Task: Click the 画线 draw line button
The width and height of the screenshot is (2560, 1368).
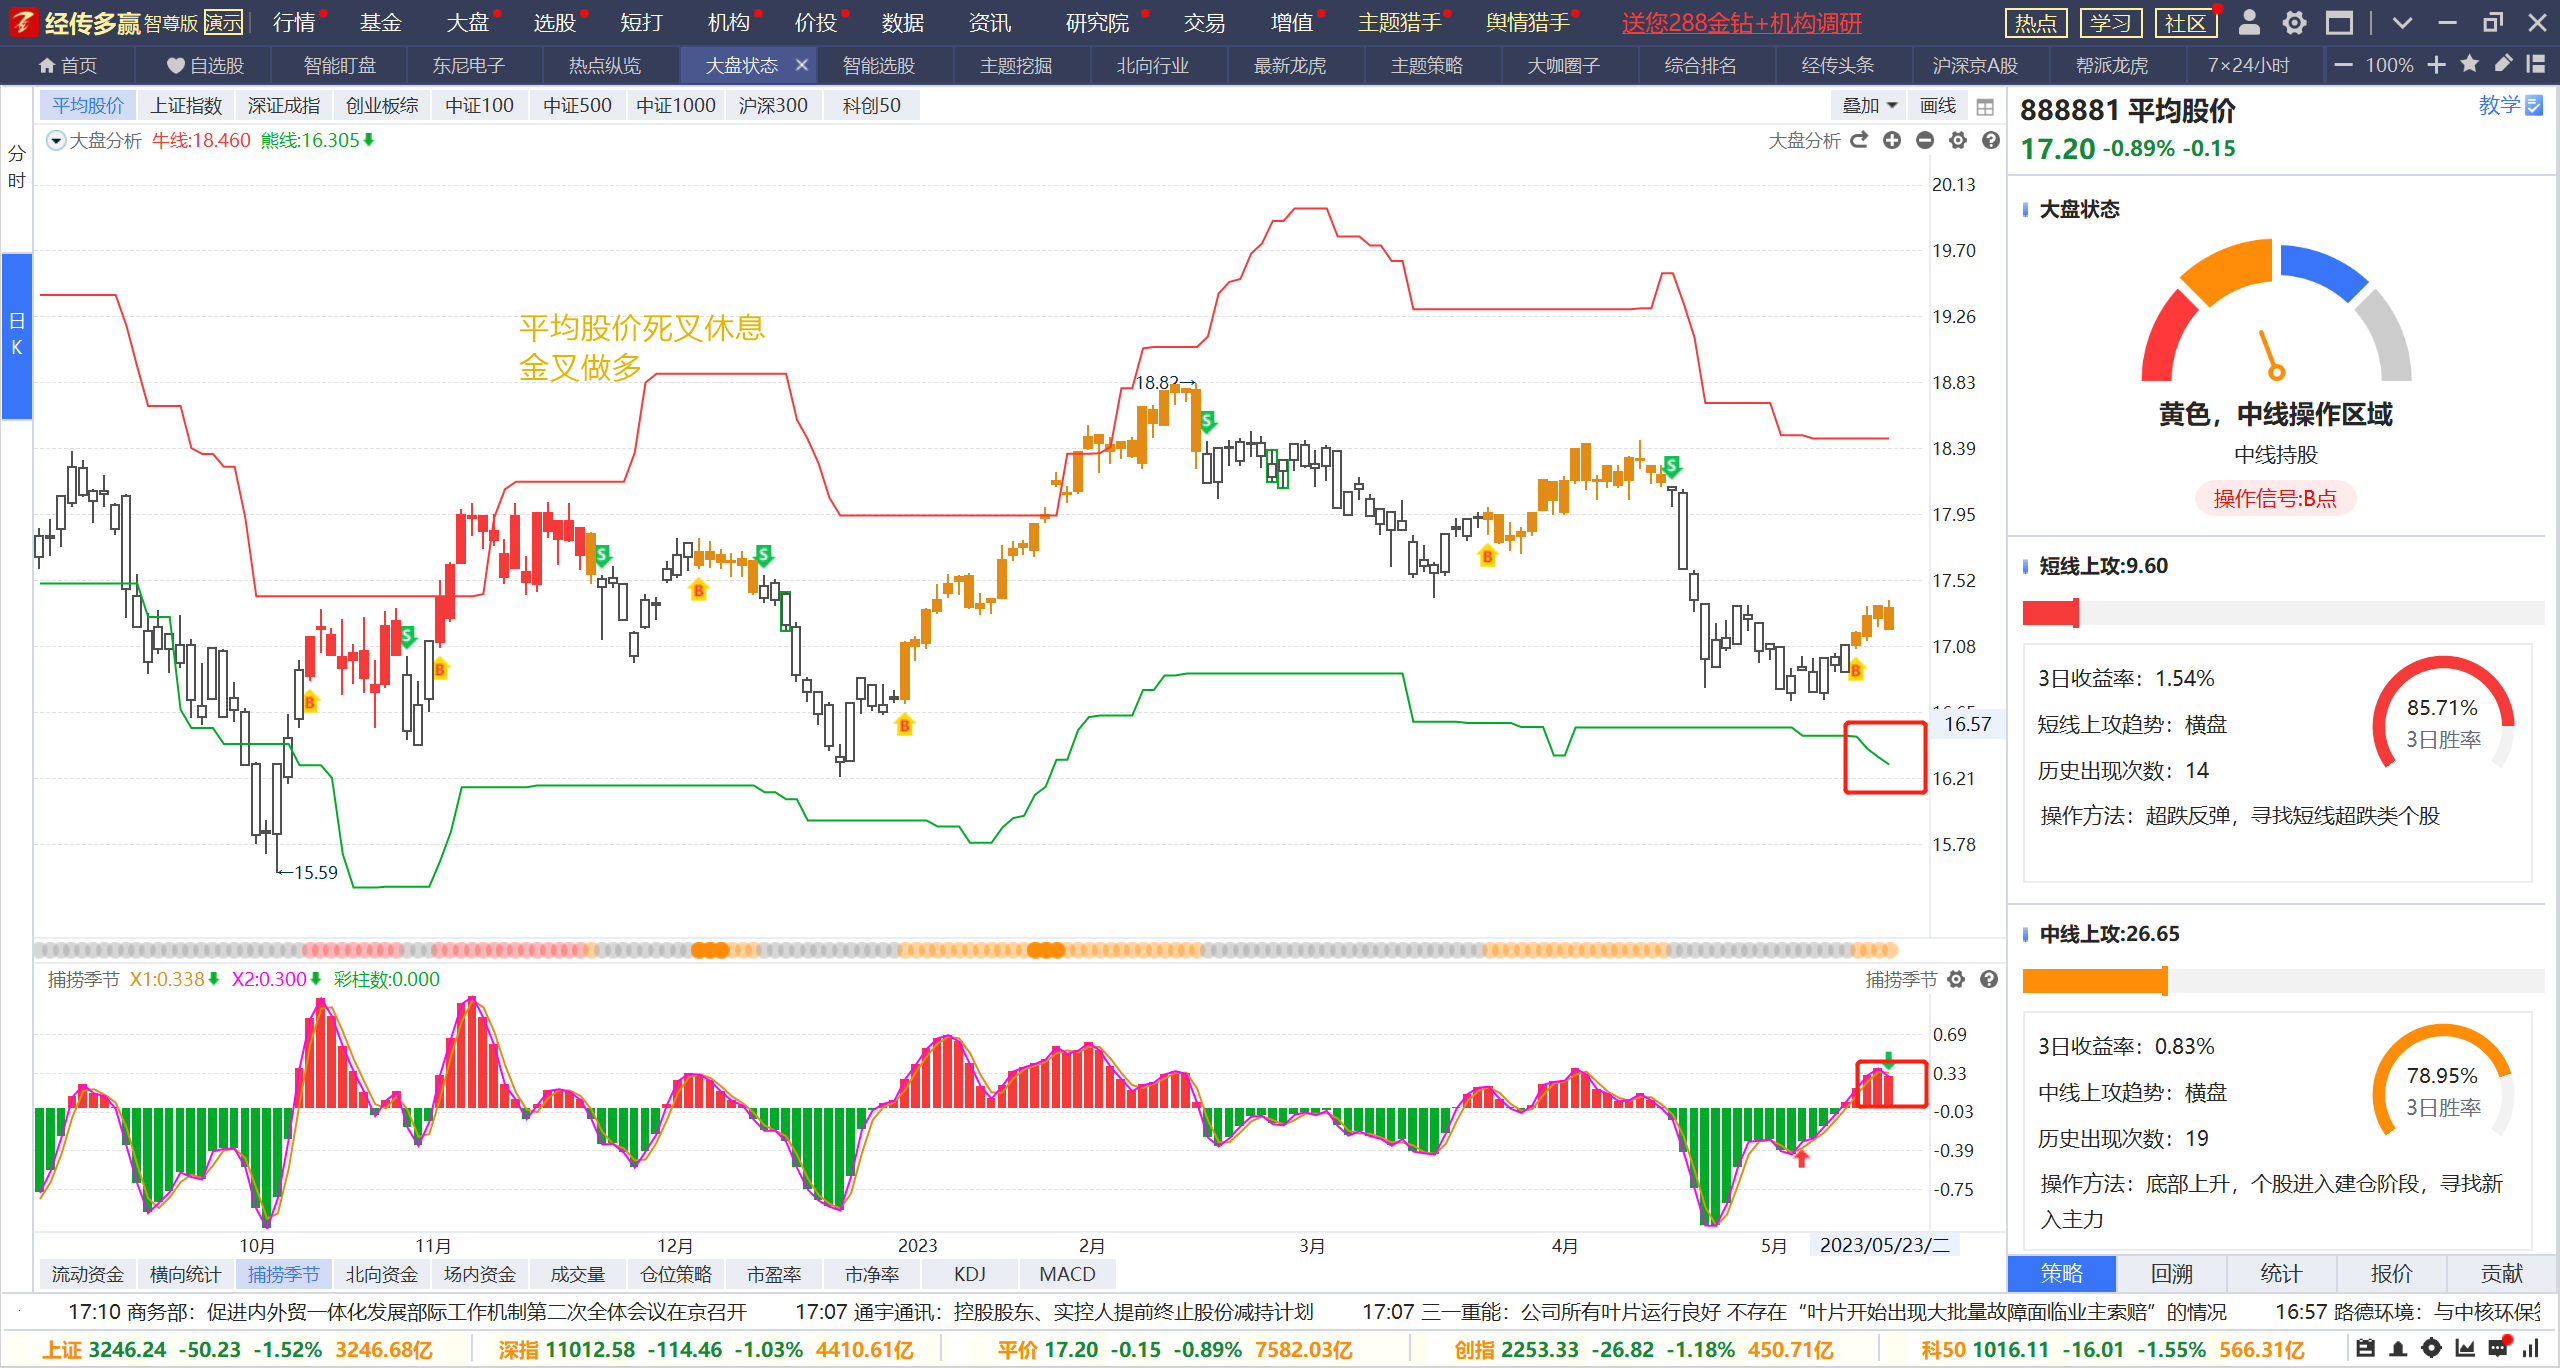Action: click(x=1937, y=105)
